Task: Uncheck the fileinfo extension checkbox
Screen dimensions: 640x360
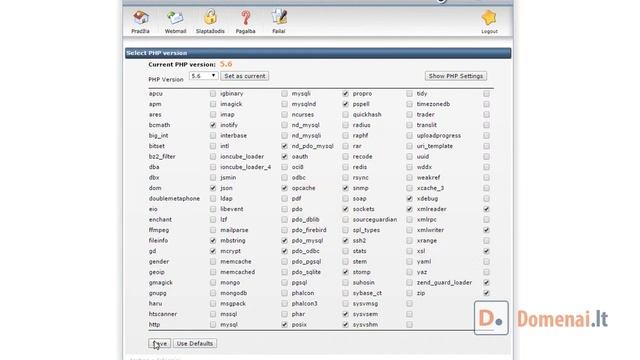Action: pos(213,240)
